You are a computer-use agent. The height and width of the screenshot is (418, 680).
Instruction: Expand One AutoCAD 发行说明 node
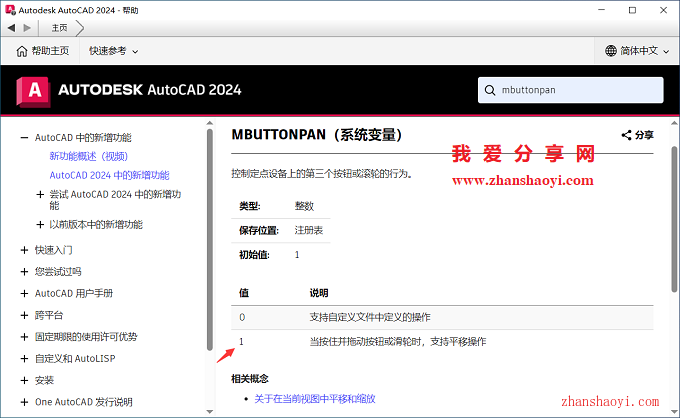(x=24, y=402)
